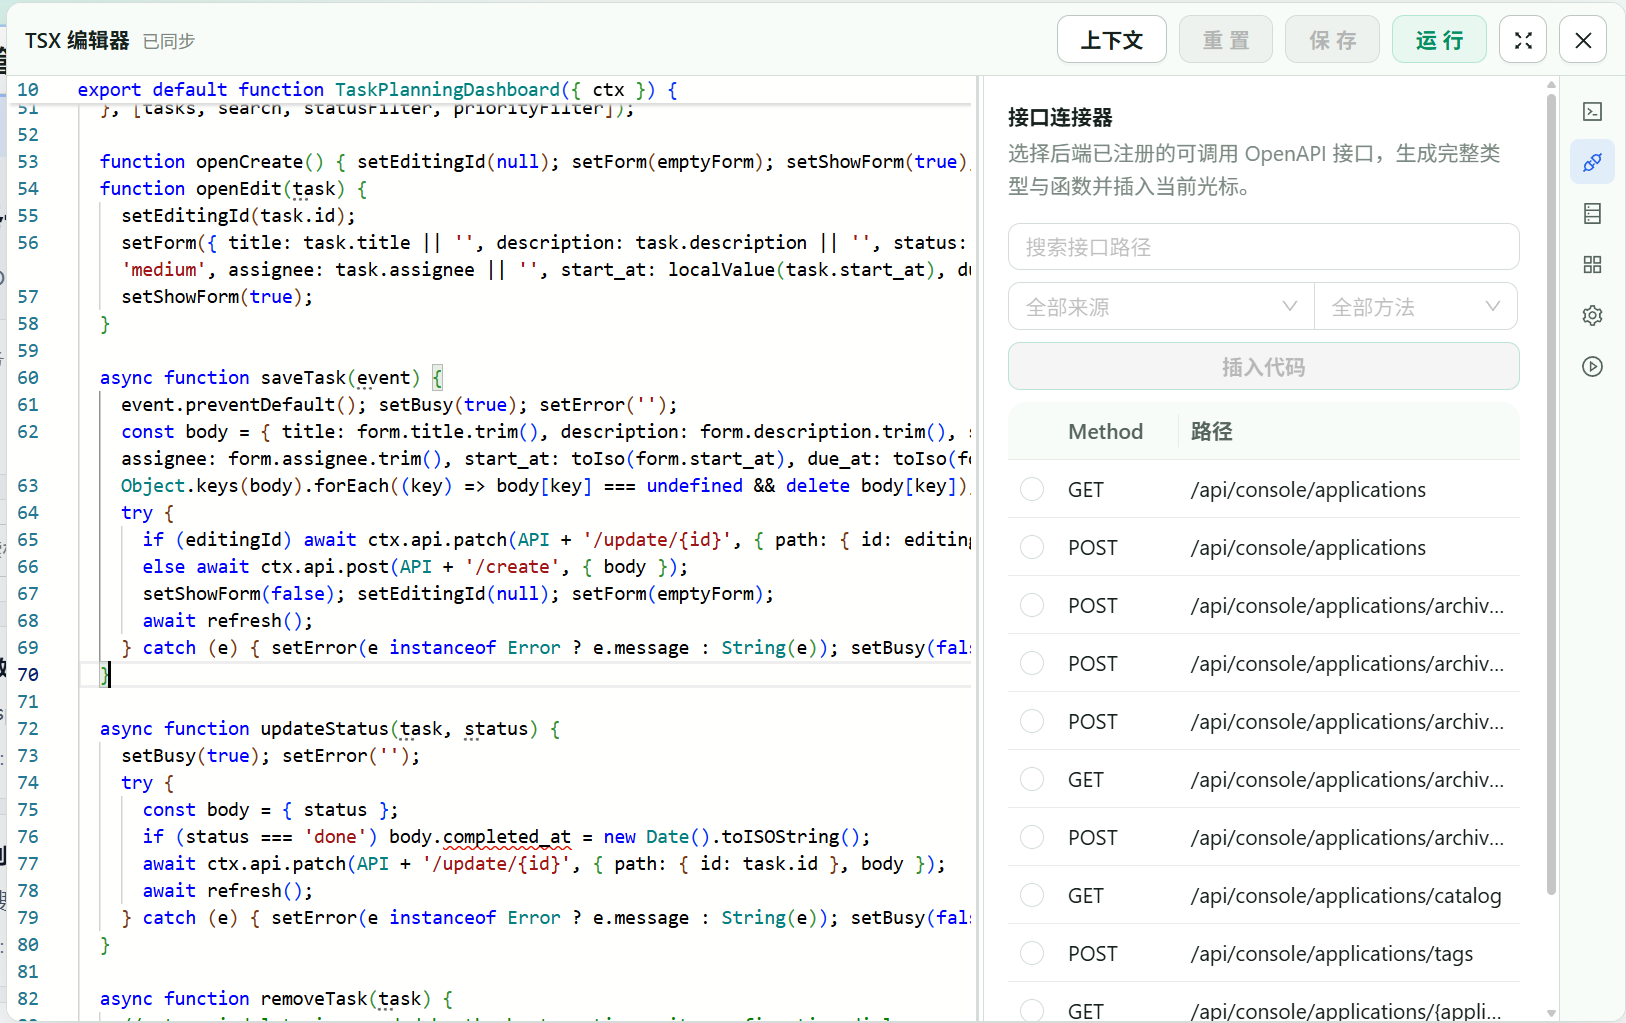Click the vertical scrollbar of connector panel
Screen dimensions: 1626x1023
coord(1551,492)
